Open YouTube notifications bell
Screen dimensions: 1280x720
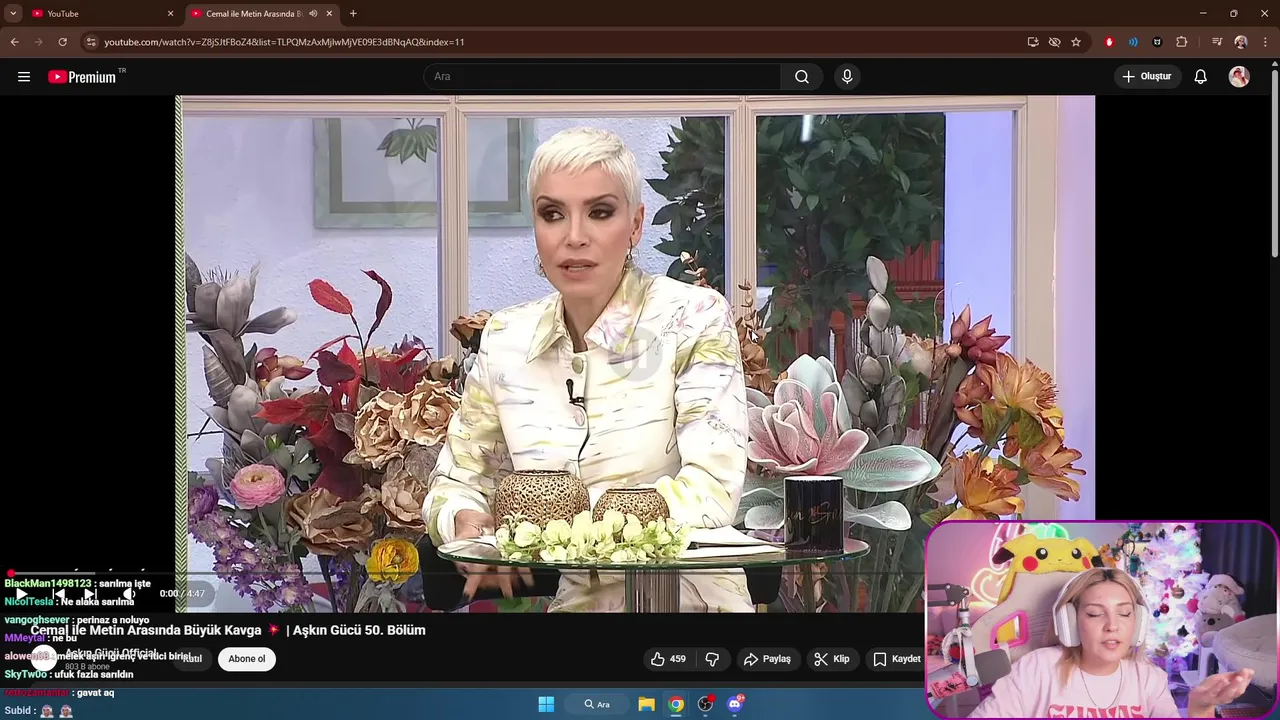coord(1201,77)
